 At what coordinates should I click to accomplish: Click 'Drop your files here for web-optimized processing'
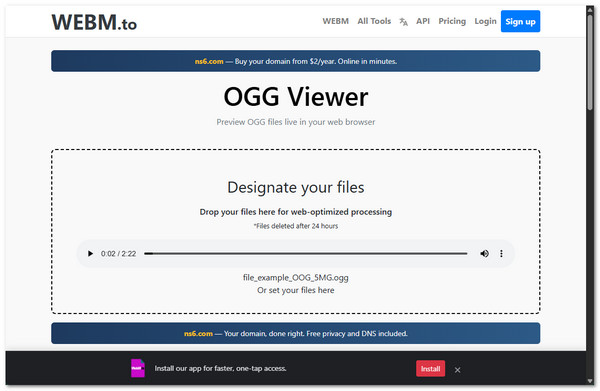point(295,212)
